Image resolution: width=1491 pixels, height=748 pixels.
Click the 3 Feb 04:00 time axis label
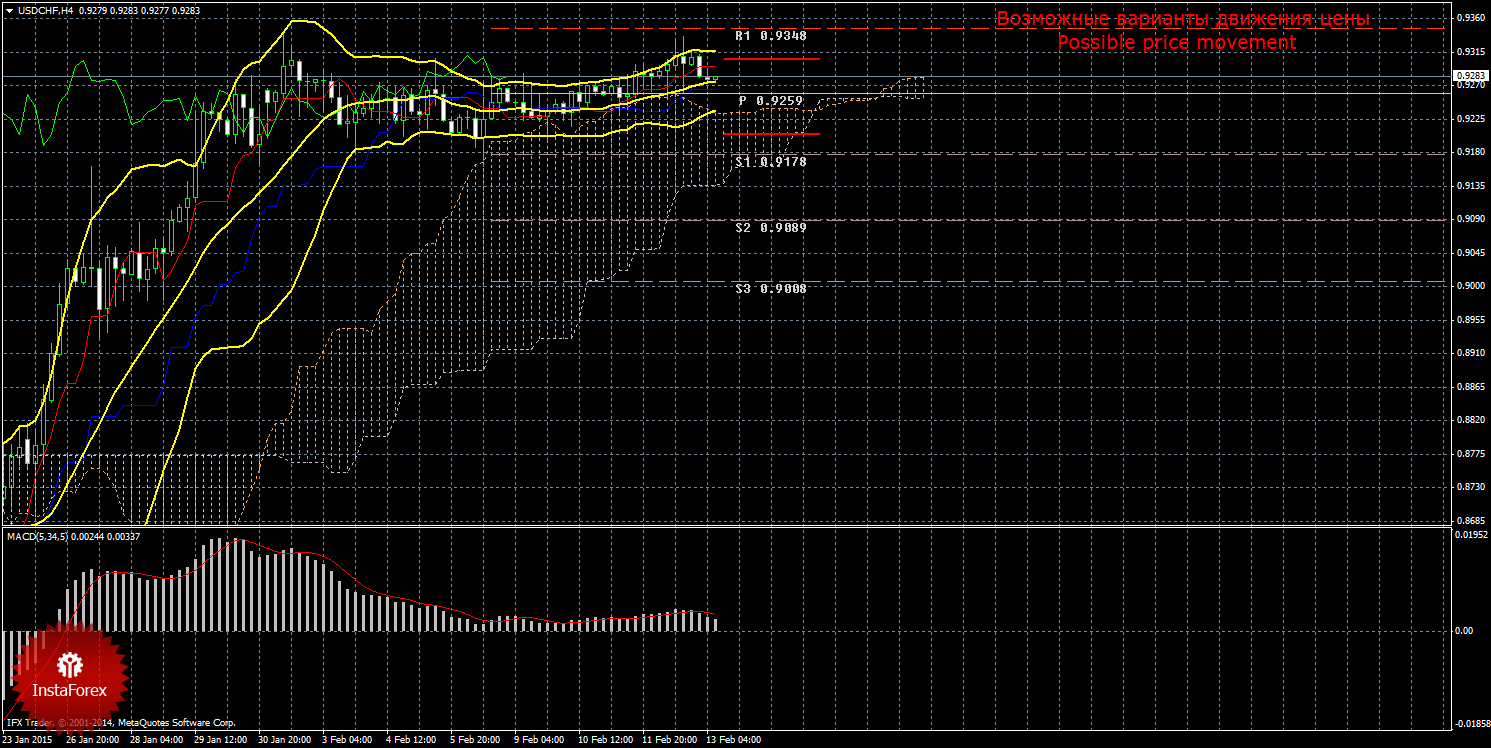pyautogui.click(x=347, y=741)
